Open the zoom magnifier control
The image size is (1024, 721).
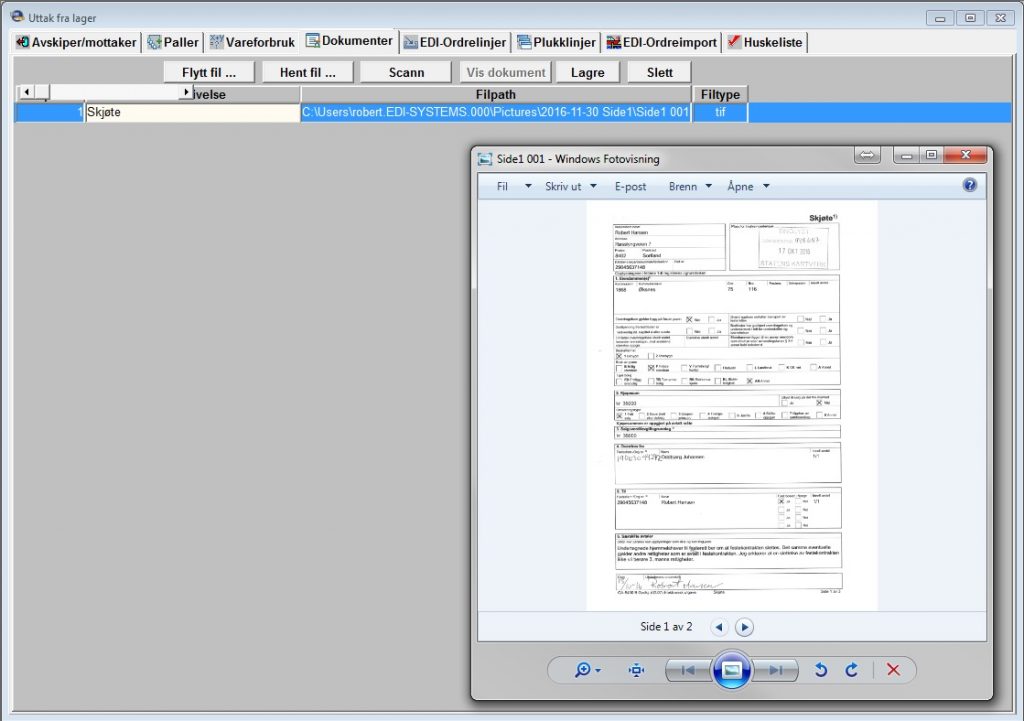click(587, 670)
